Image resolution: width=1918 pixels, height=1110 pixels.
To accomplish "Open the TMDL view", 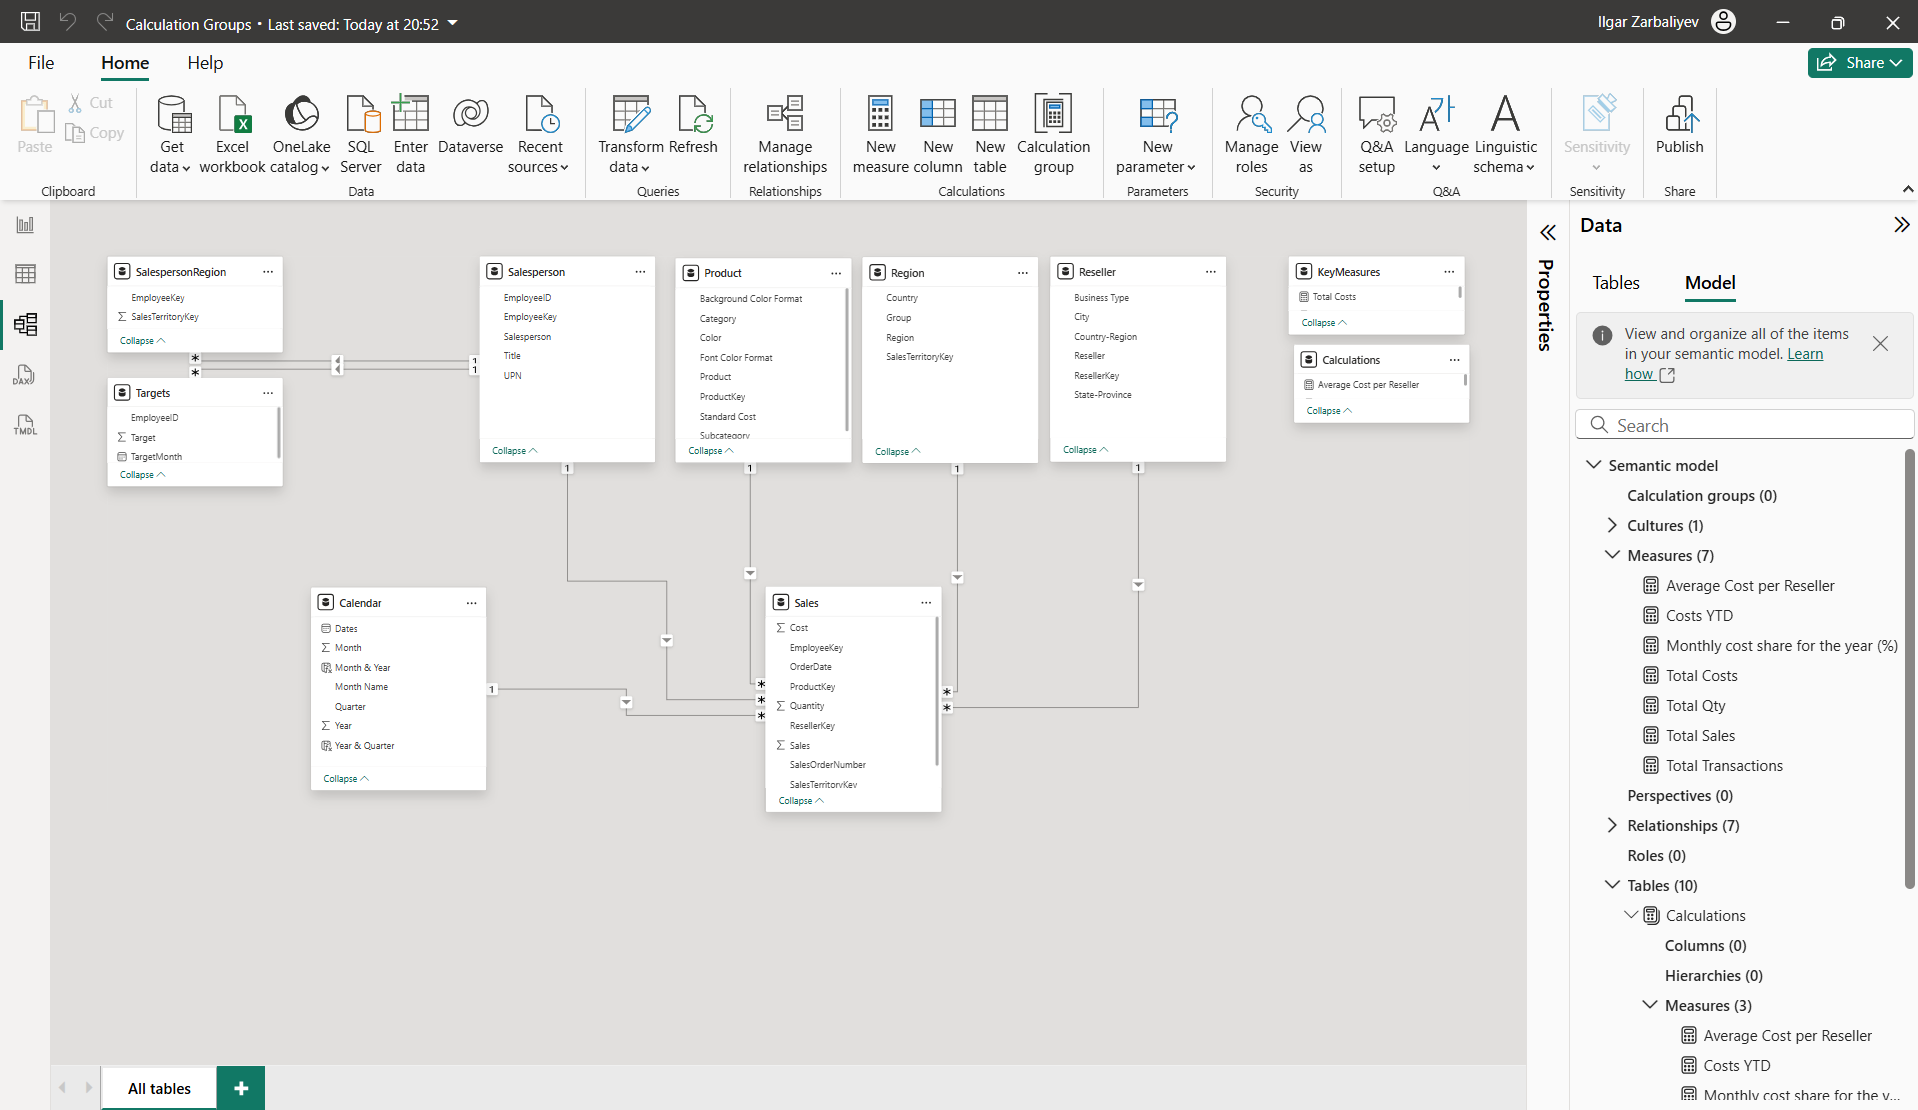I will coord(25,425).
